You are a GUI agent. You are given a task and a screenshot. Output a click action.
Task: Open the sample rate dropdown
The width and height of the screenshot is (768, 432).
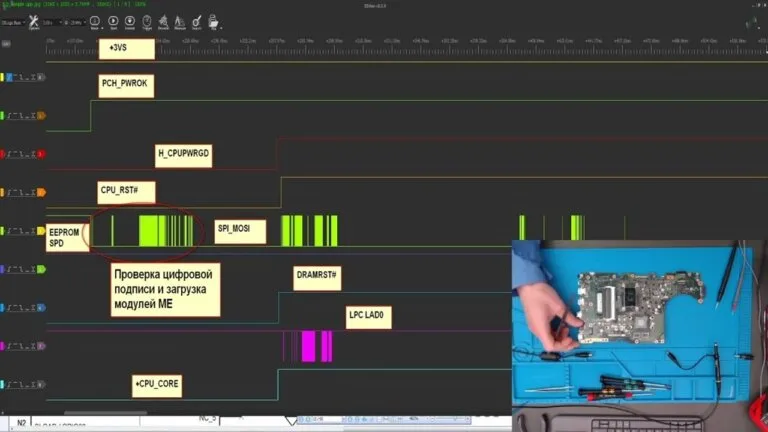[73, 23]
